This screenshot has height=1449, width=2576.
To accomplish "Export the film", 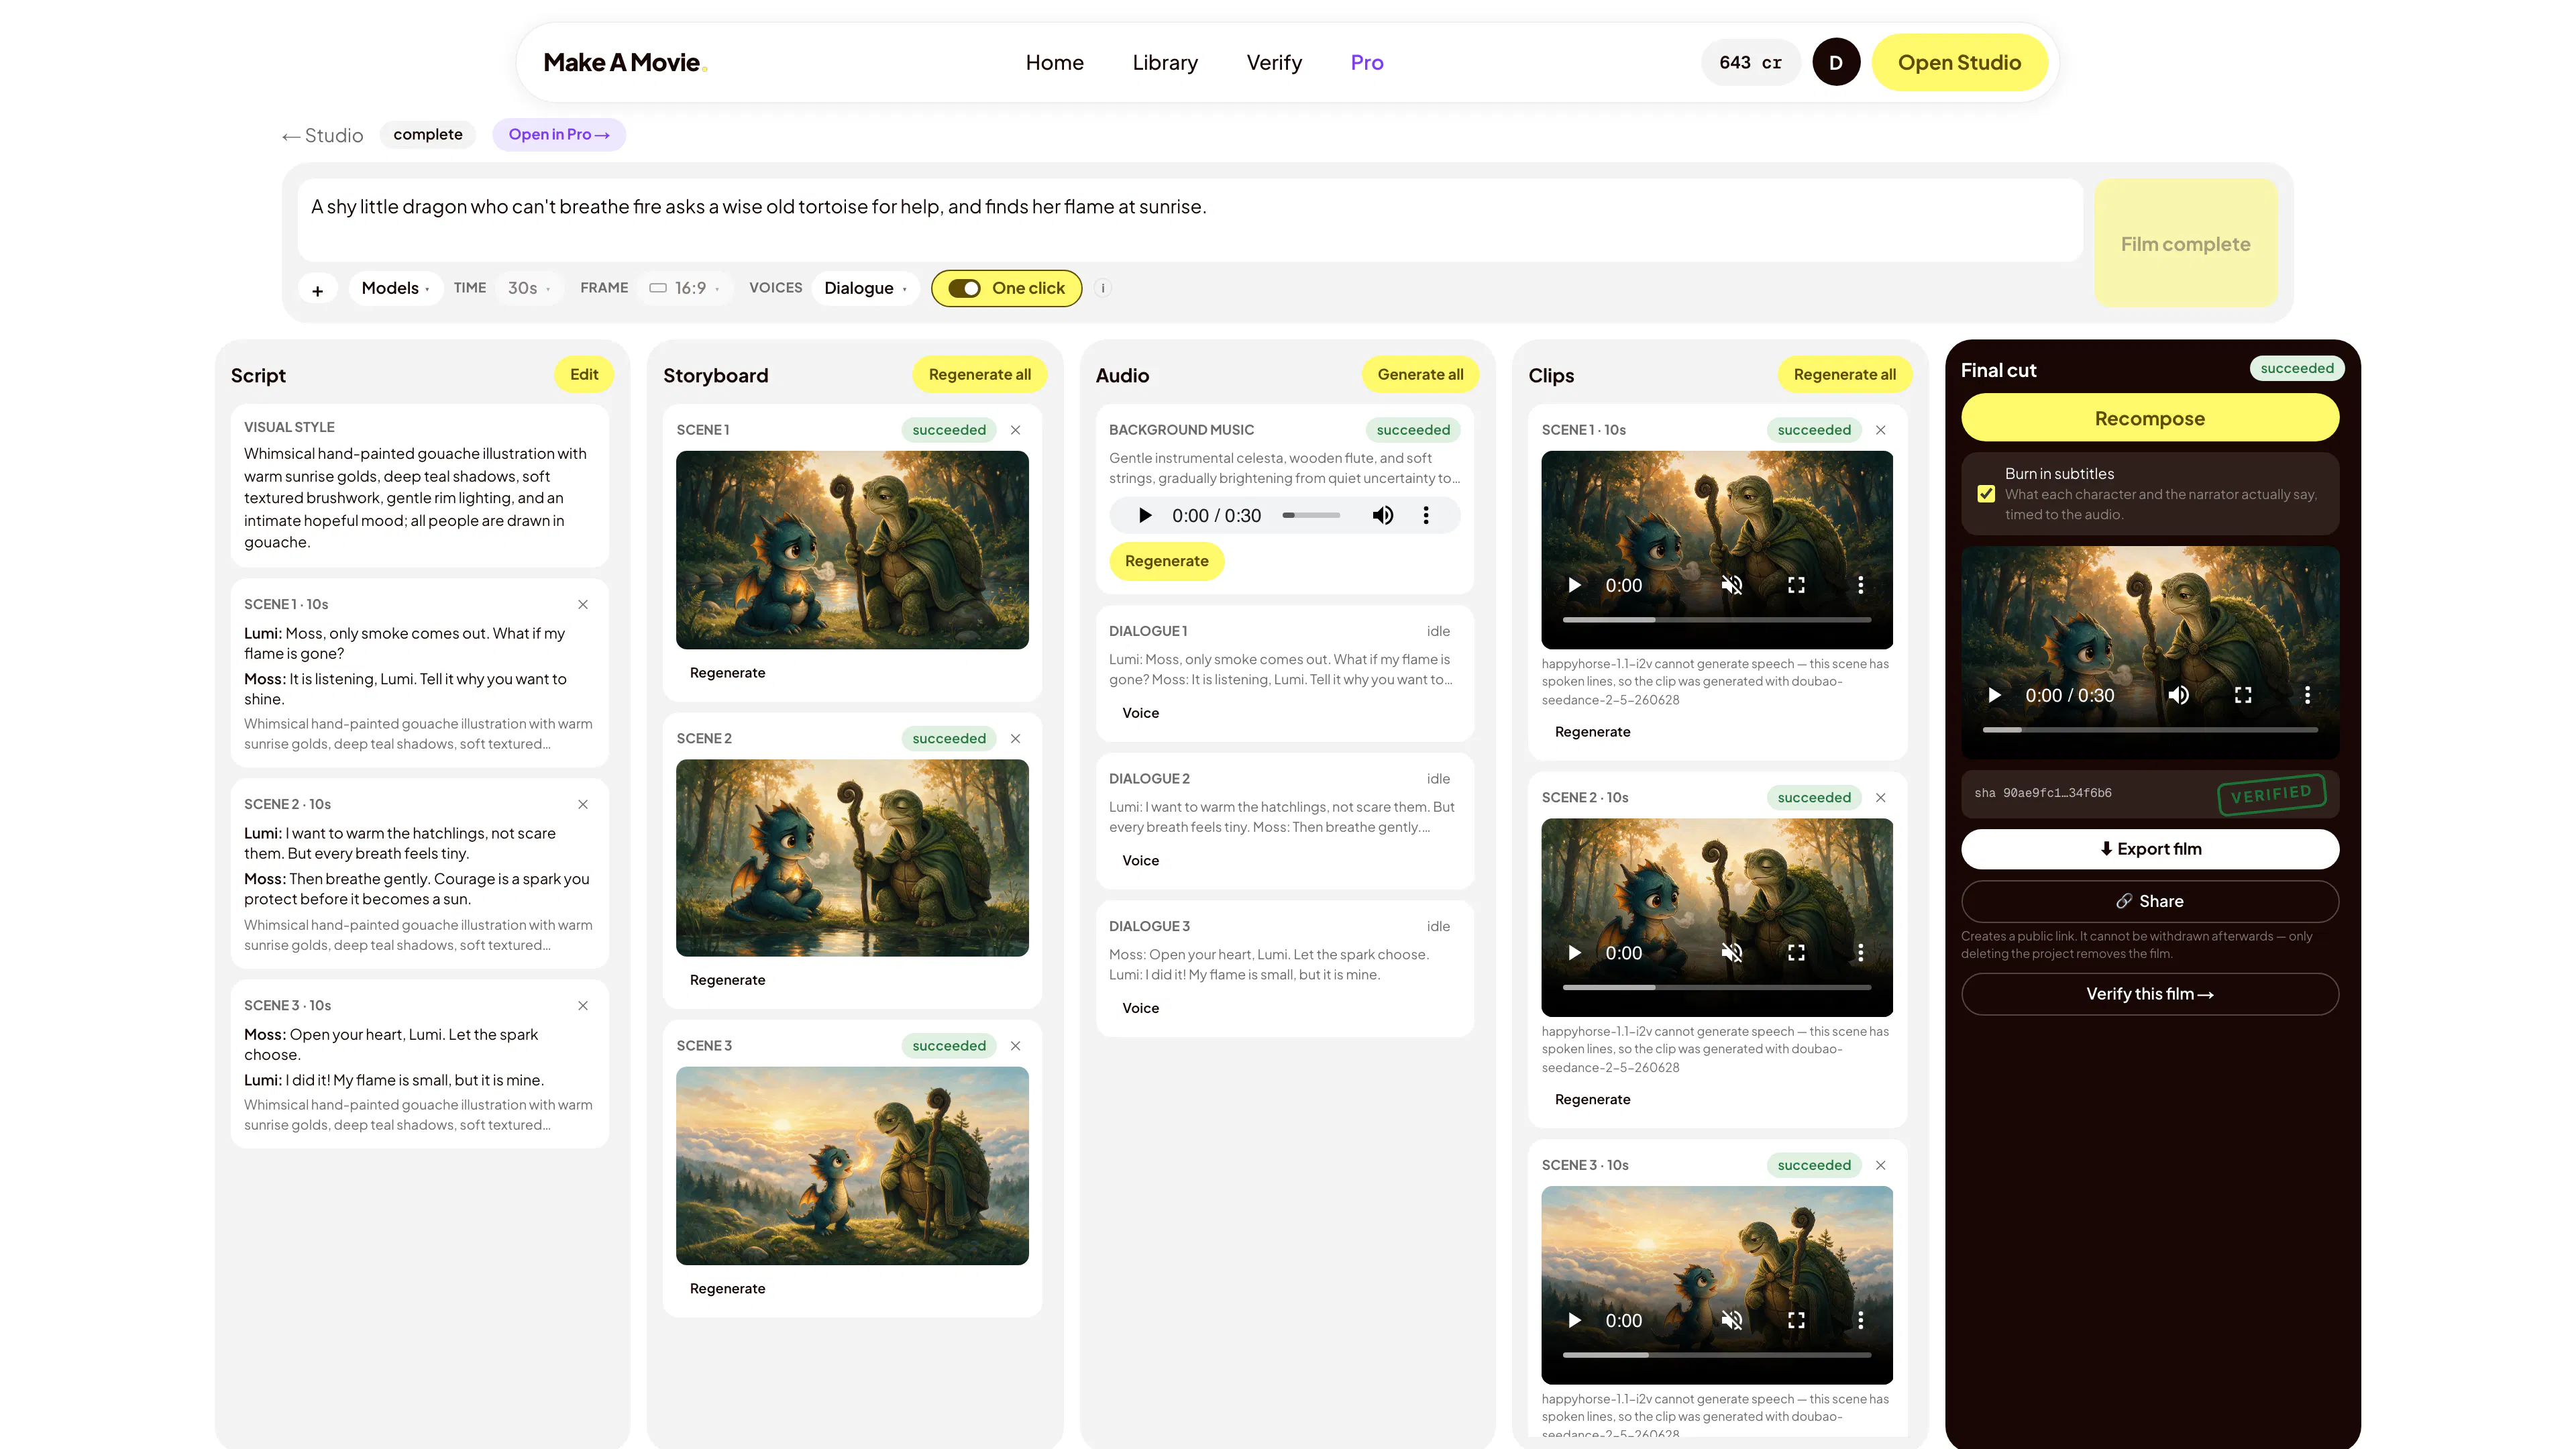I will tap(2150, 850).
